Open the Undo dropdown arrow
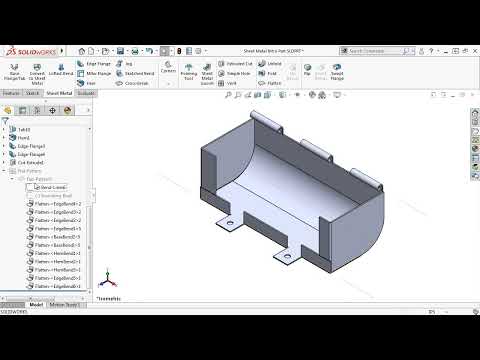480x360 pixels. tap(156, 51)
